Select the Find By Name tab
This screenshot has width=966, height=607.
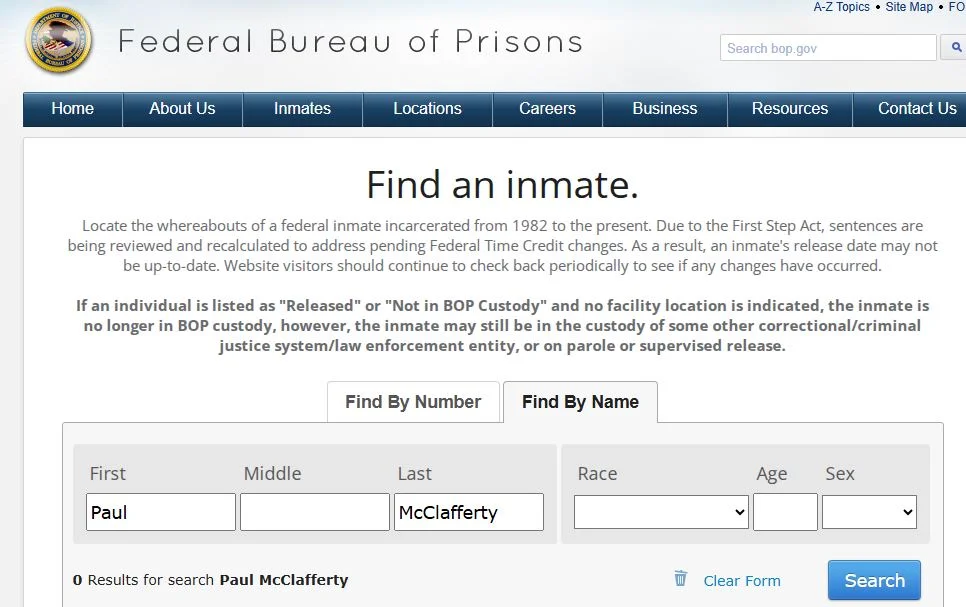coord(580,402)
